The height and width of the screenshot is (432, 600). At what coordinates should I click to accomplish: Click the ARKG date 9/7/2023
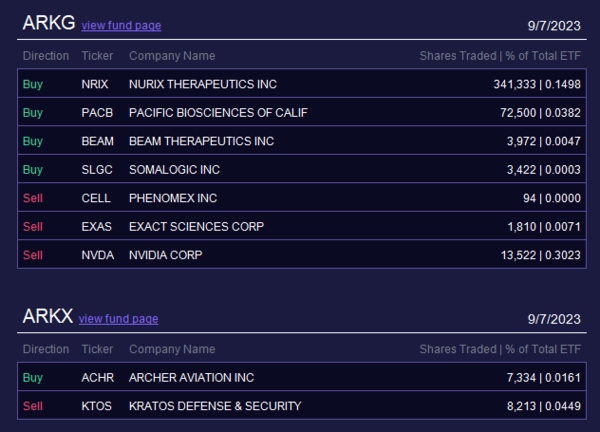click(554, 26)
